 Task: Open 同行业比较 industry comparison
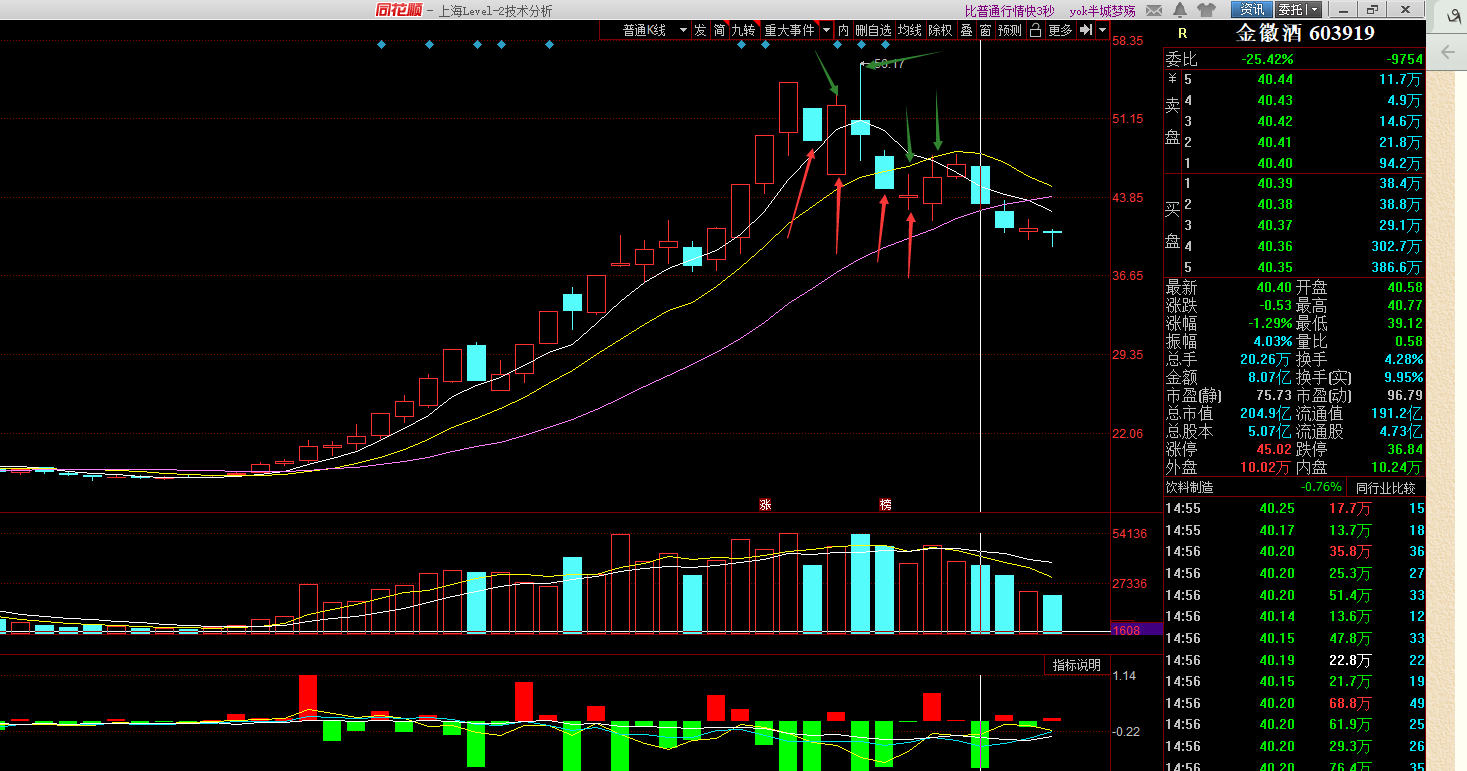click(x=1386, y=488)
